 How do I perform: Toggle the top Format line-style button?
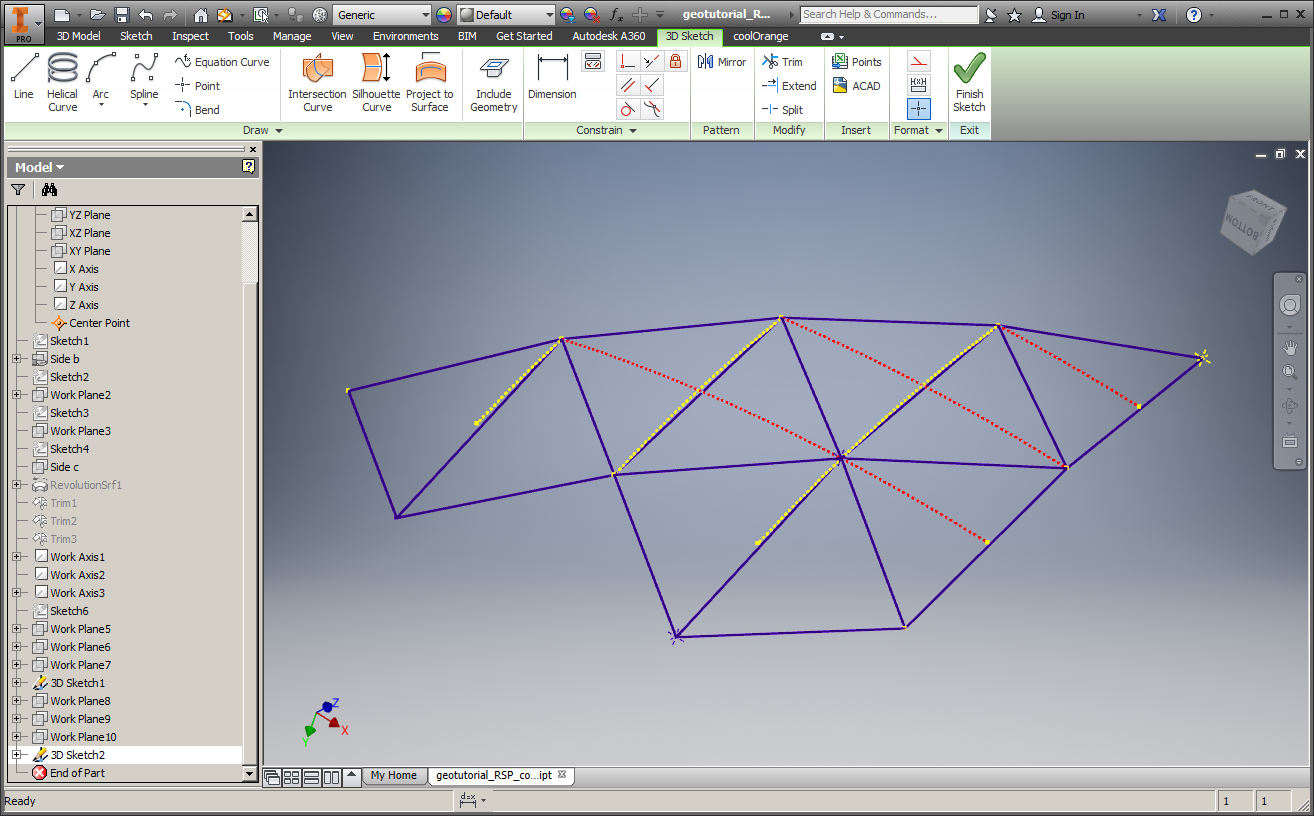(919, 62)
